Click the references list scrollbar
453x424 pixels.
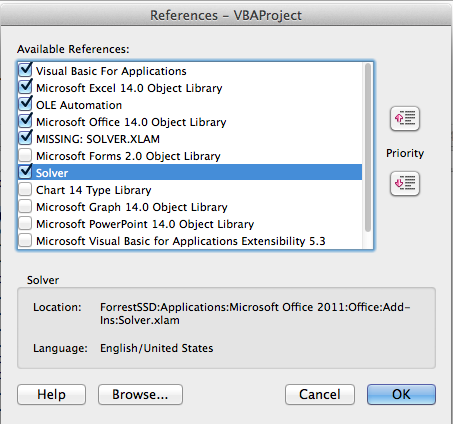click(x=368, y=147)
